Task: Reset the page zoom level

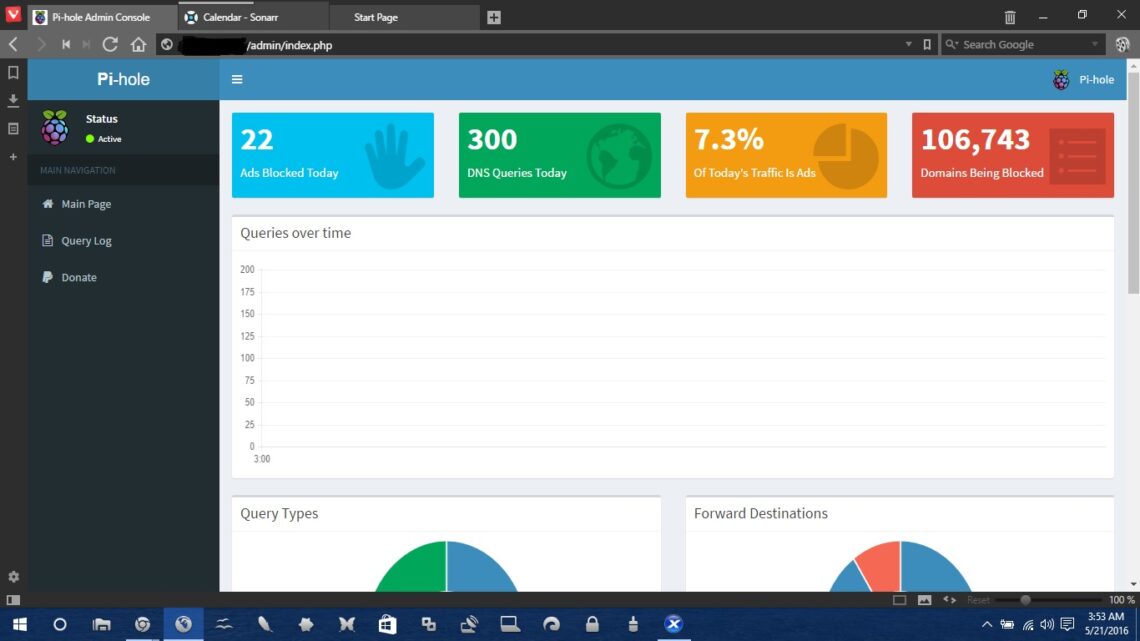Action: click(x=978, y=600)
